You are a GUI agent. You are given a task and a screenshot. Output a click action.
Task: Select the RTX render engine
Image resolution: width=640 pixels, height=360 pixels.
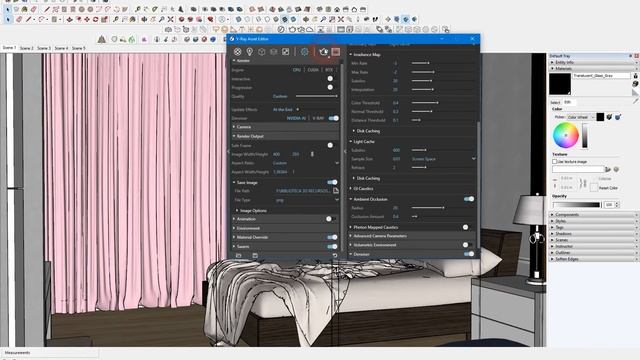pos(329,70)
